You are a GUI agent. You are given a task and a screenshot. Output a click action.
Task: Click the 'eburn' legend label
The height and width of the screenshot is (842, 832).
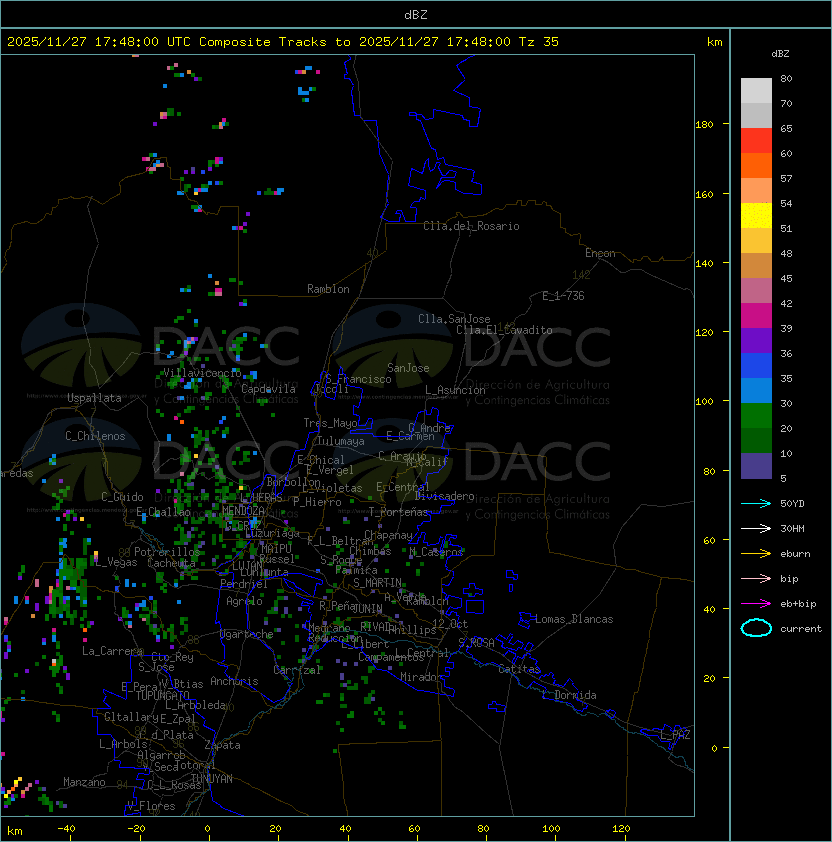[795, 554]
